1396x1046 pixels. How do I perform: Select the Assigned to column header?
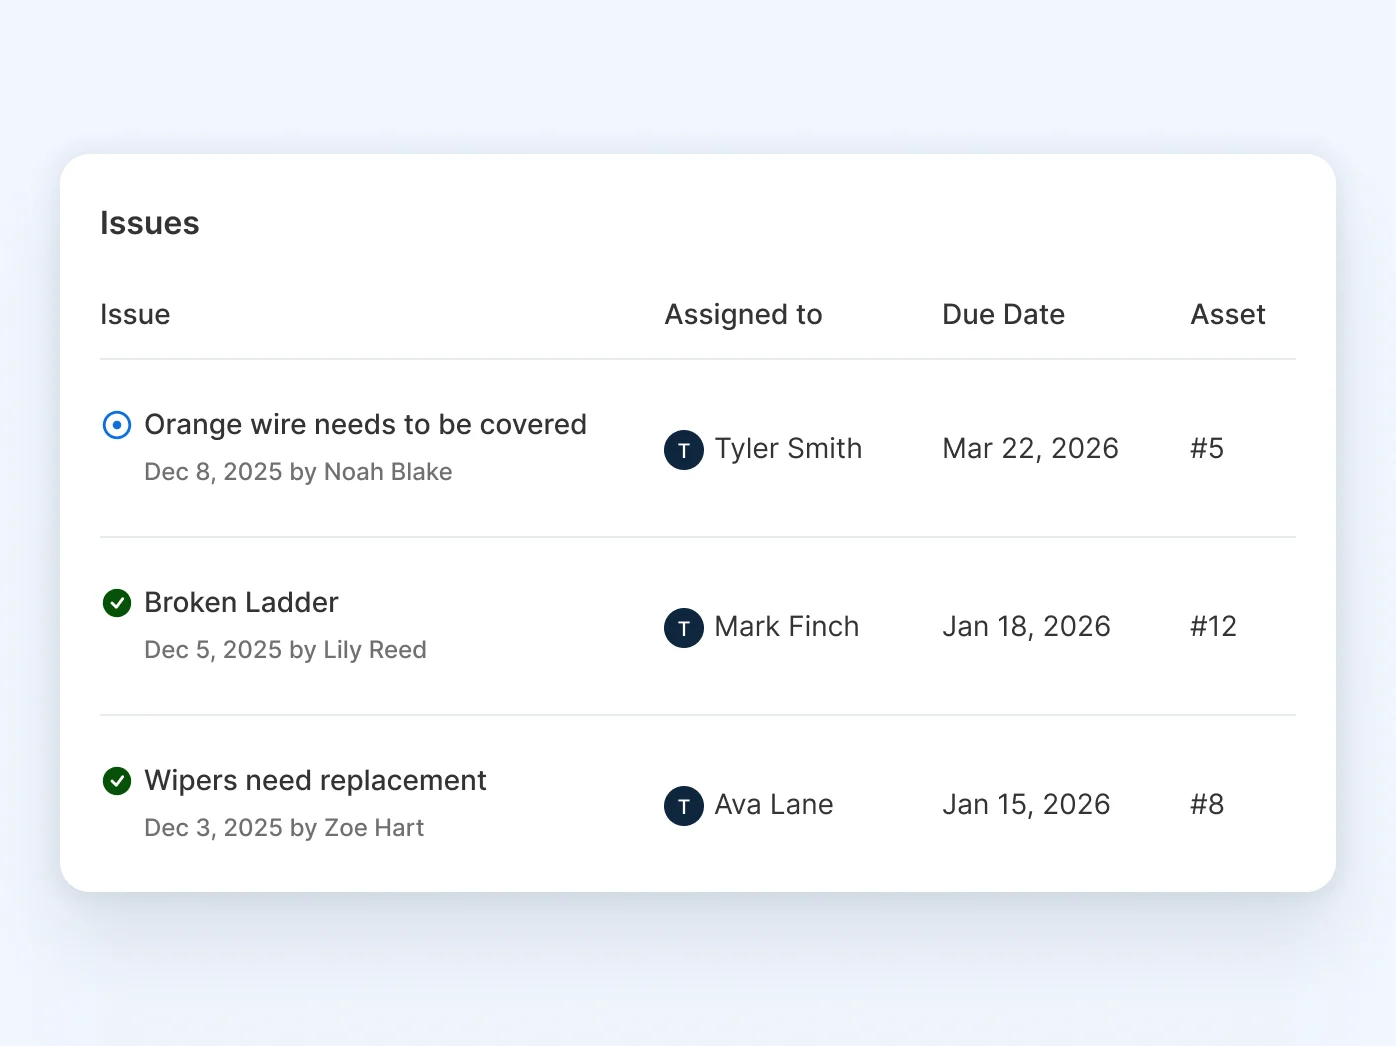[x=743, y=314]
